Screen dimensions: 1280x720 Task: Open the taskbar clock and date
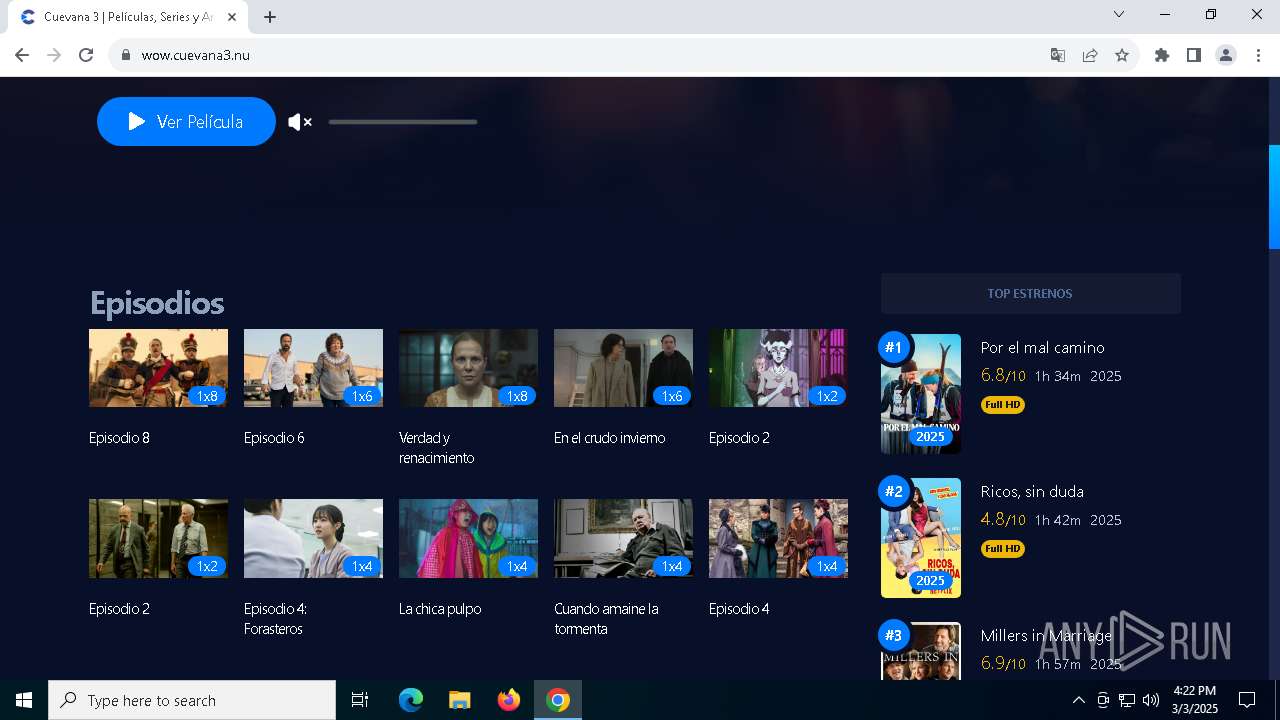[1194, 700]
